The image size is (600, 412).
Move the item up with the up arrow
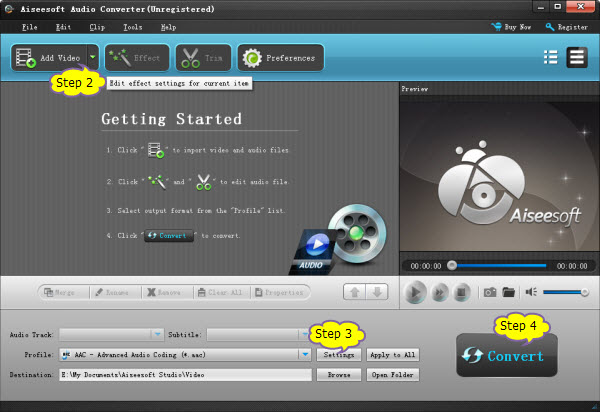coord(354,292)
